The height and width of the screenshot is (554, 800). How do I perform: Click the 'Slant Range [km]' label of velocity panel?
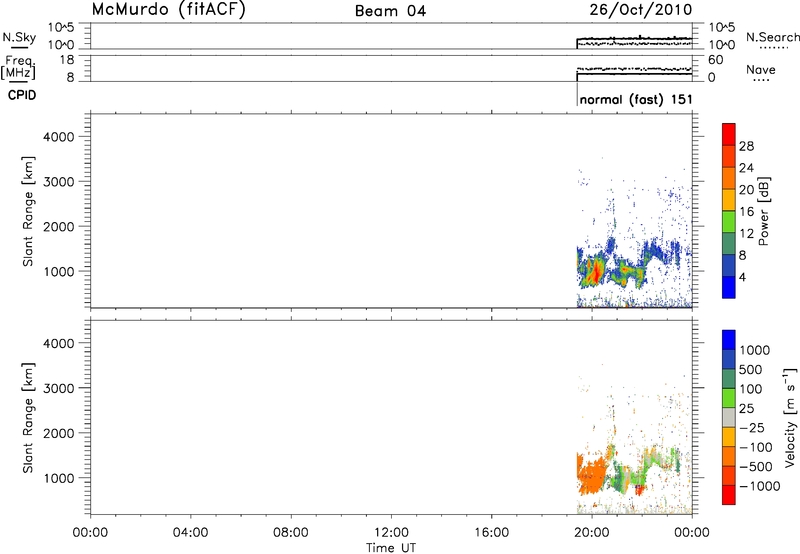coord(28,418)
